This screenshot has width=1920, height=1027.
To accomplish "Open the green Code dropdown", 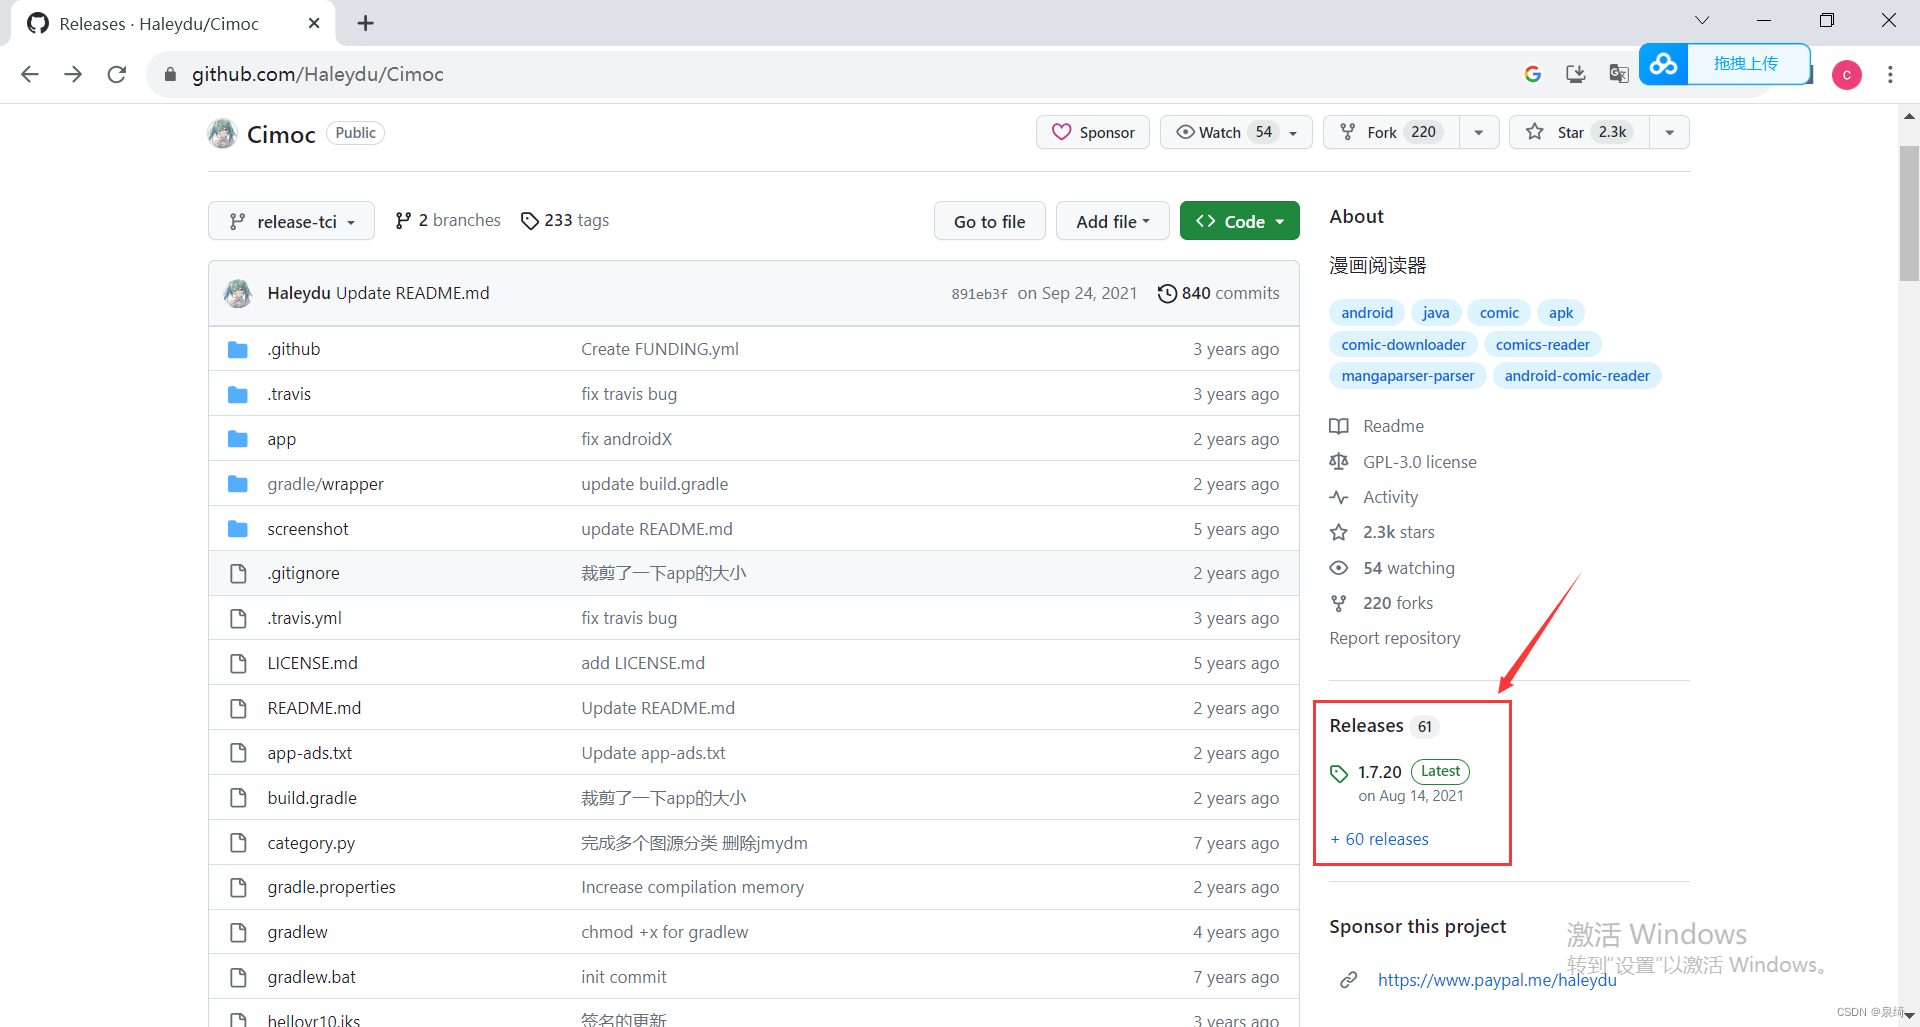I will click(x=1239, y=221).
